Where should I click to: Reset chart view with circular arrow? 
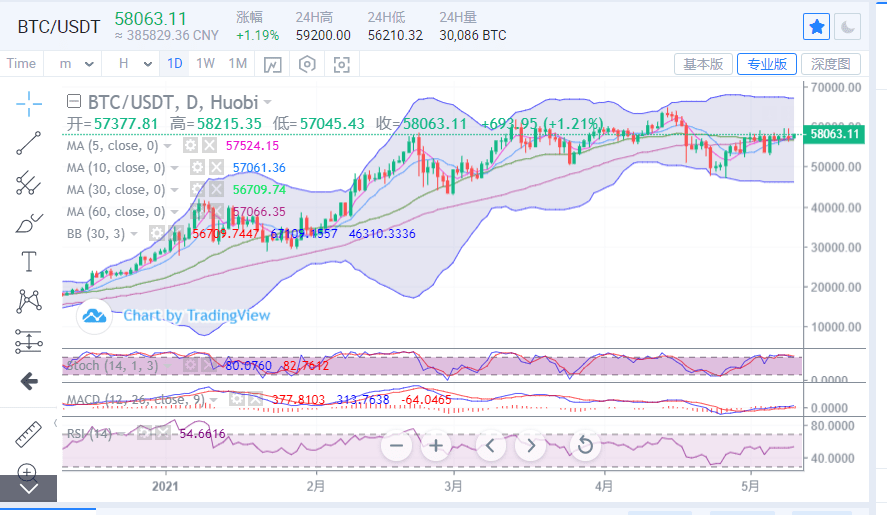(x=585, y=446)
